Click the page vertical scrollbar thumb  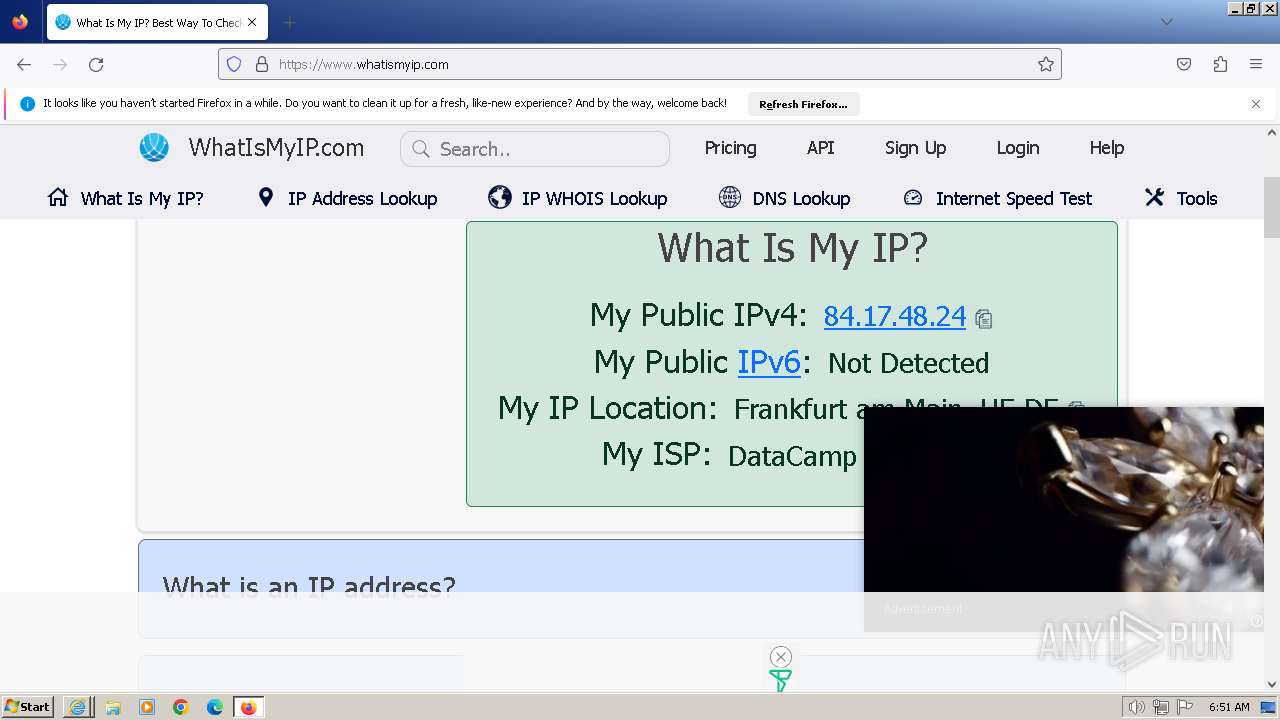click(1272, 208)
